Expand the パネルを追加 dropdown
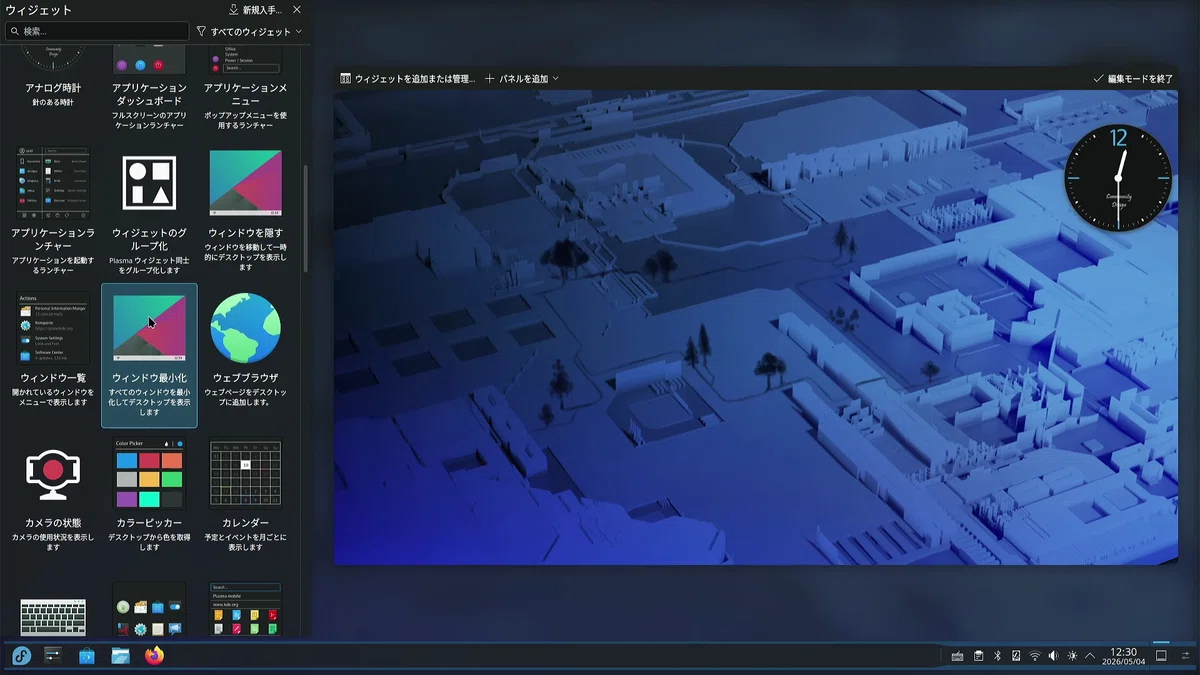Image resolution: width=1200 pixels, height=675 pixels. [522, 78]
